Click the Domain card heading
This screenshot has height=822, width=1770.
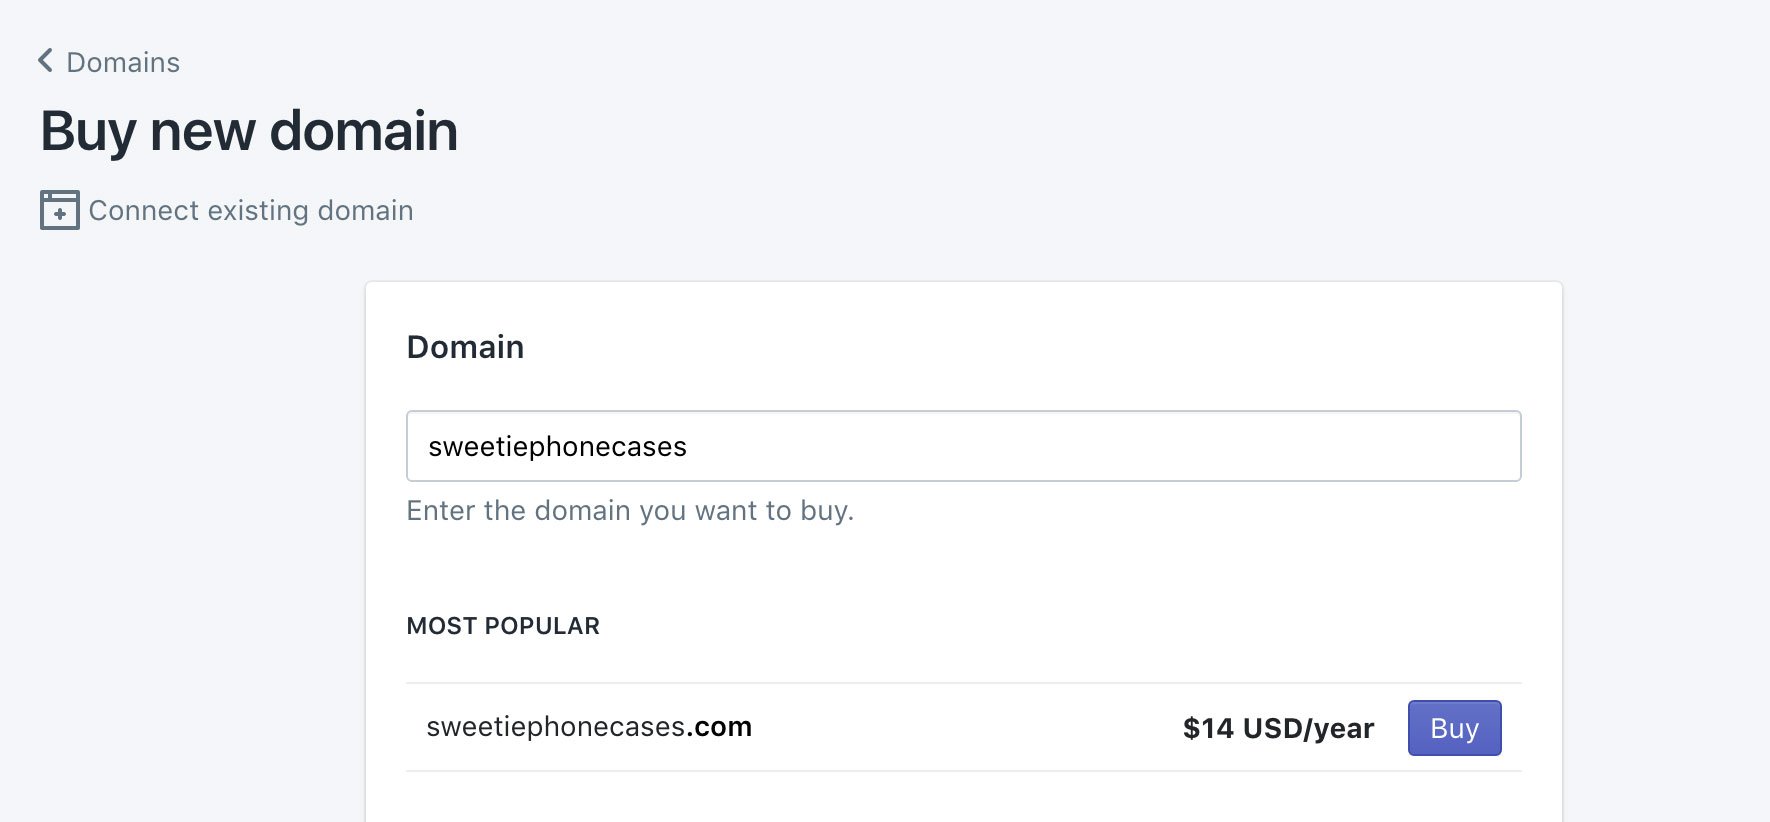(465, 347)
